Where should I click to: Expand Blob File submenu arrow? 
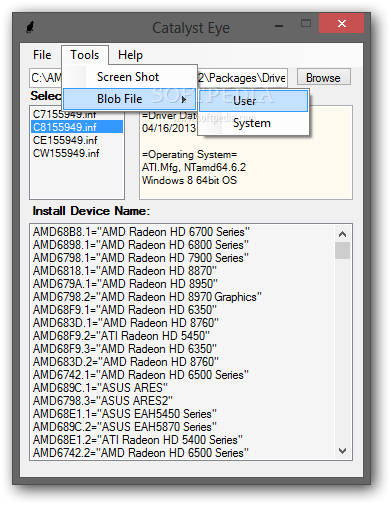(184, 99)
